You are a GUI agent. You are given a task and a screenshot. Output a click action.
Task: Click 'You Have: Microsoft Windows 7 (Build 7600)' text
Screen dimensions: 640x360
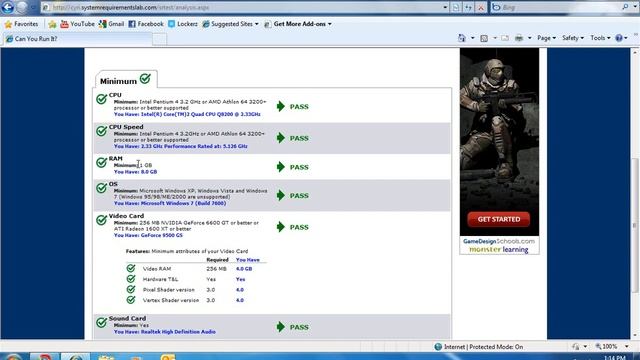point(170,203)
